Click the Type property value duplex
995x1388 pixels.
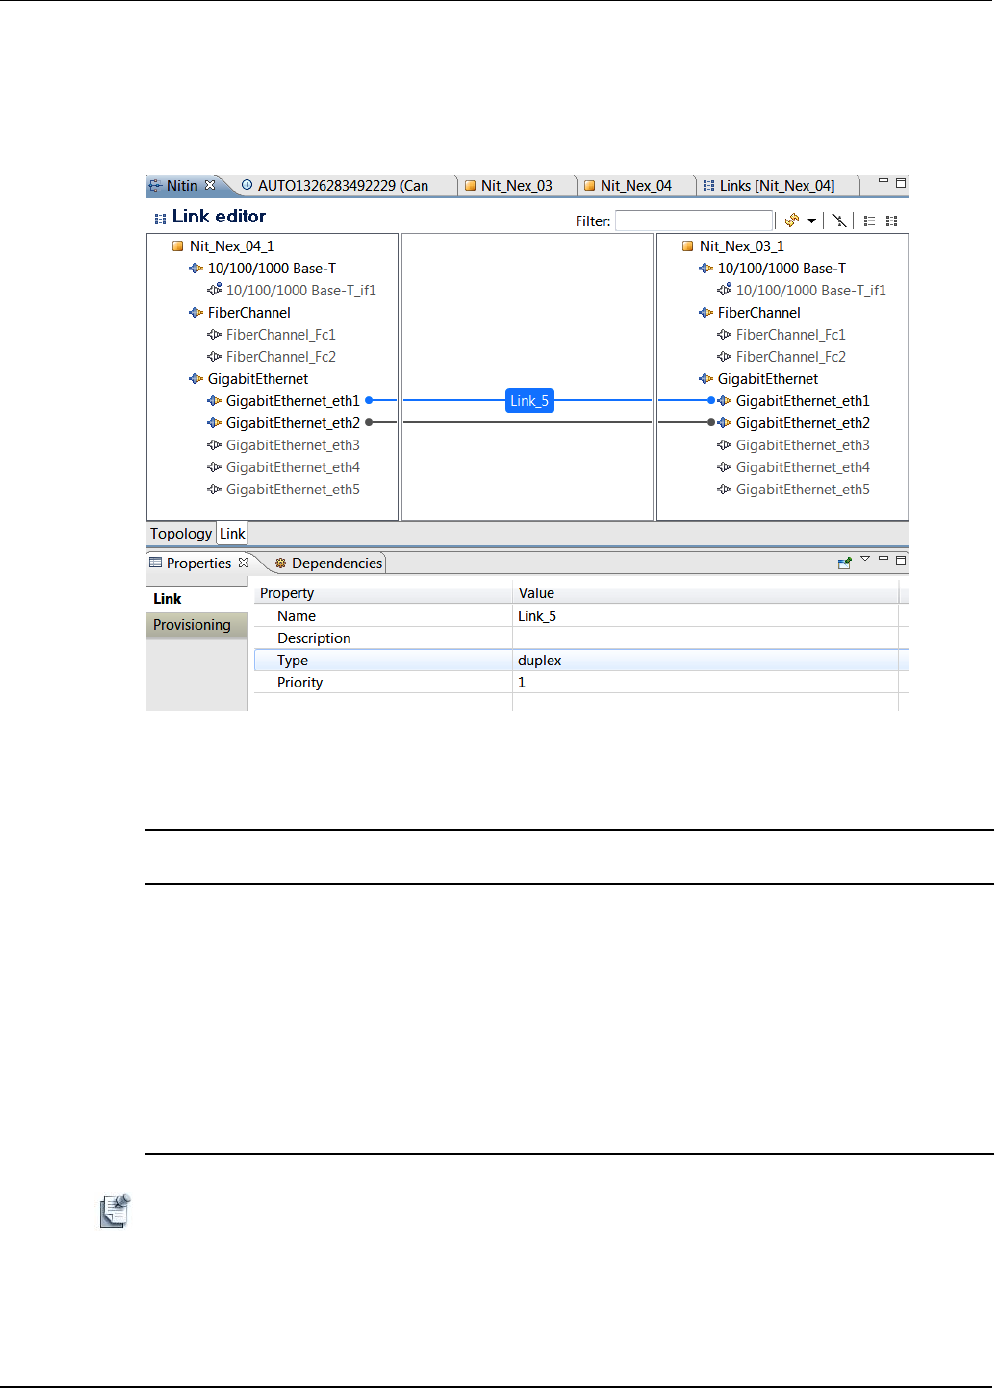click(540, 660)
